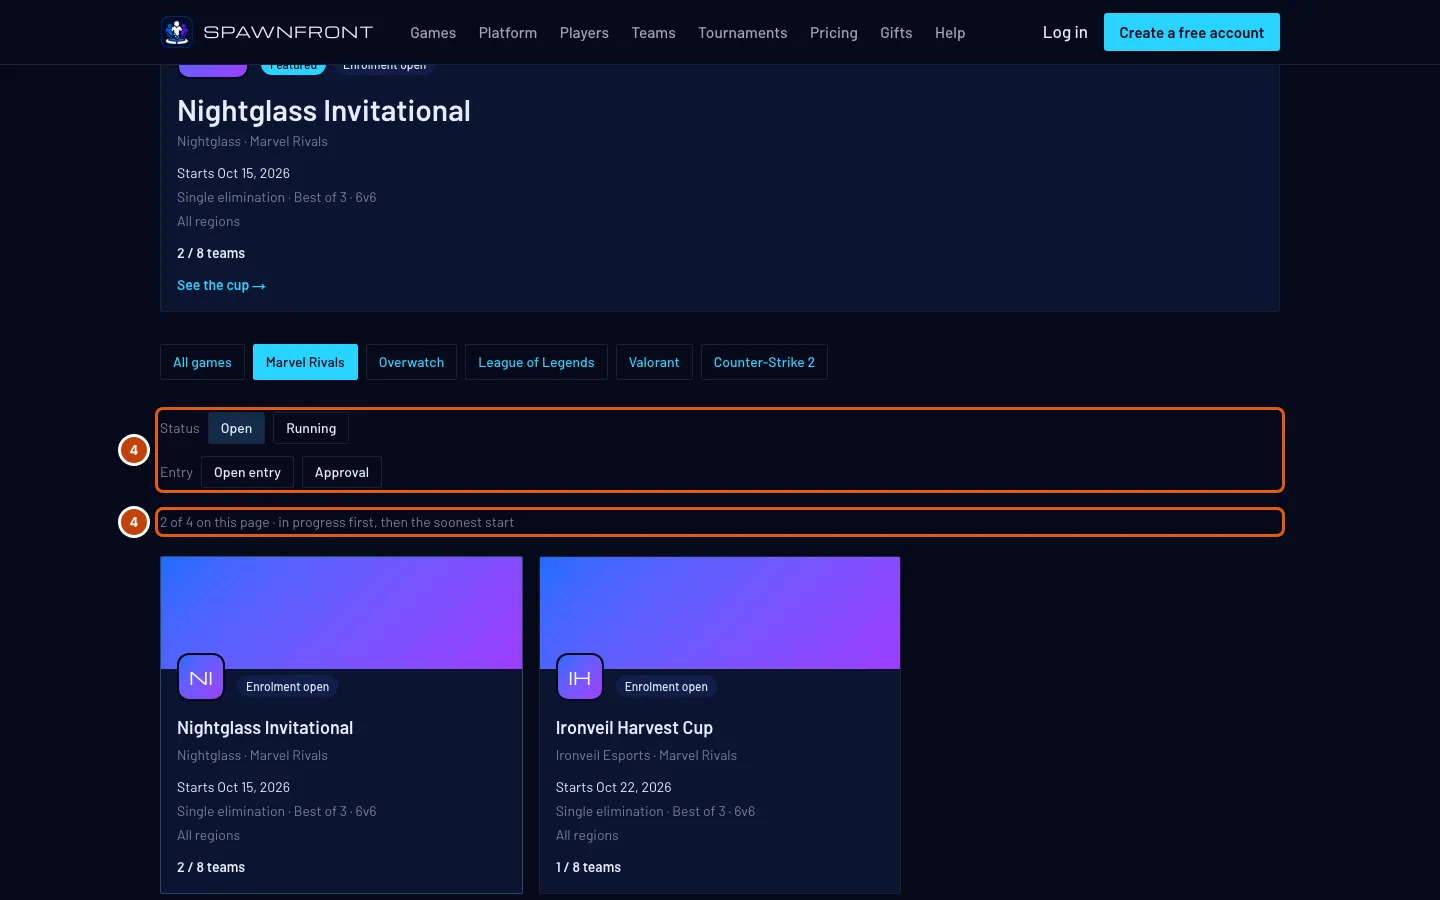Open the Help page

point(950,33)
